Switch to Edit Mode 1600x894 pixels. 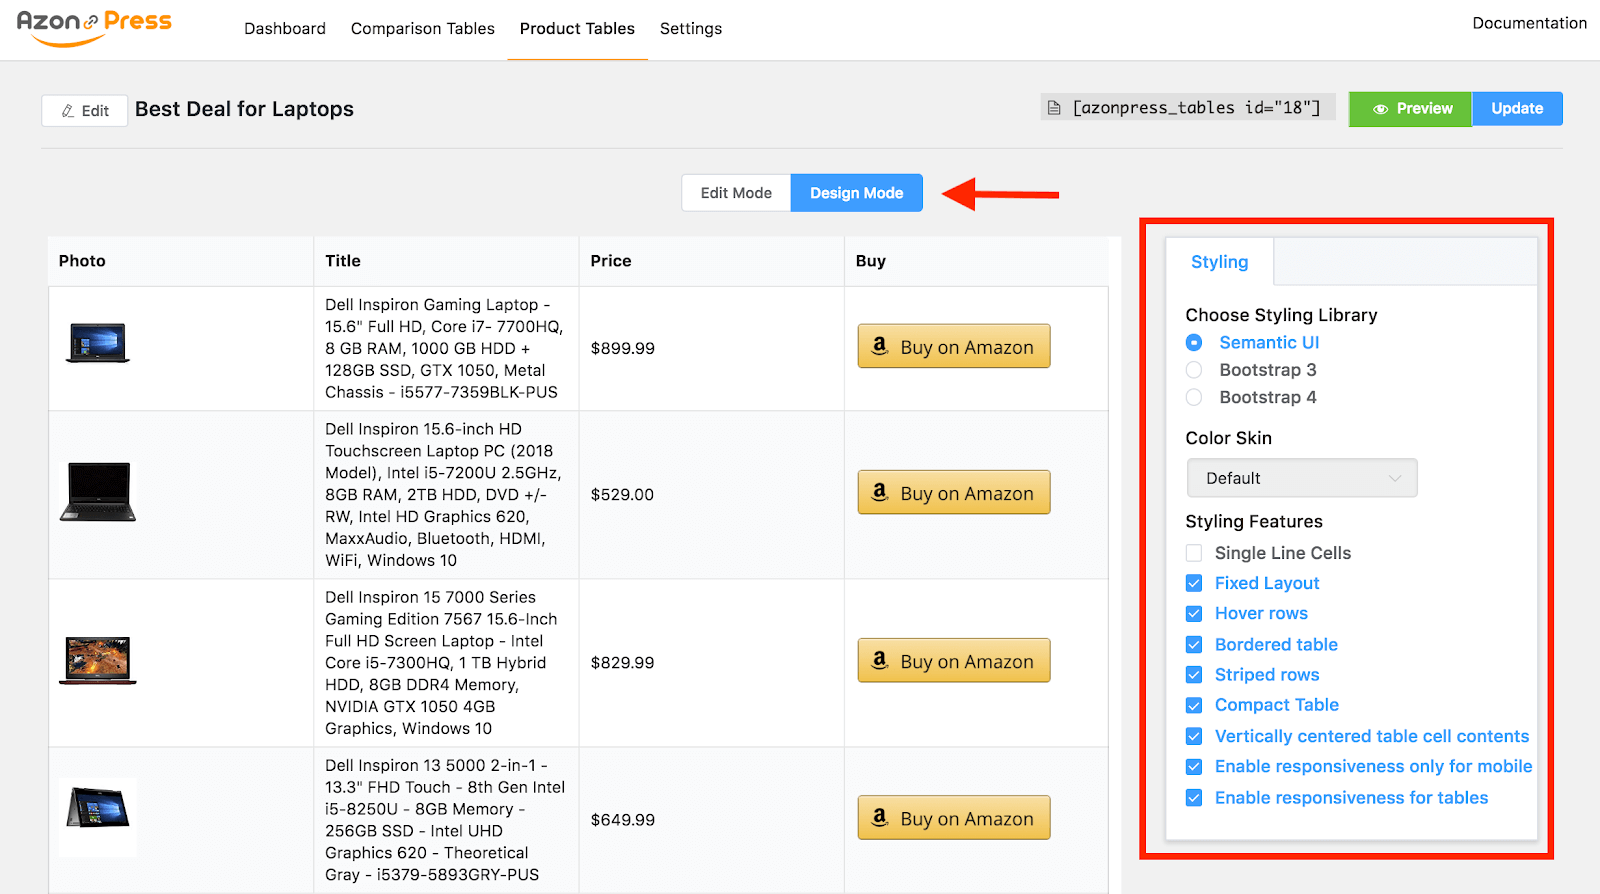(x=736, y=193)
